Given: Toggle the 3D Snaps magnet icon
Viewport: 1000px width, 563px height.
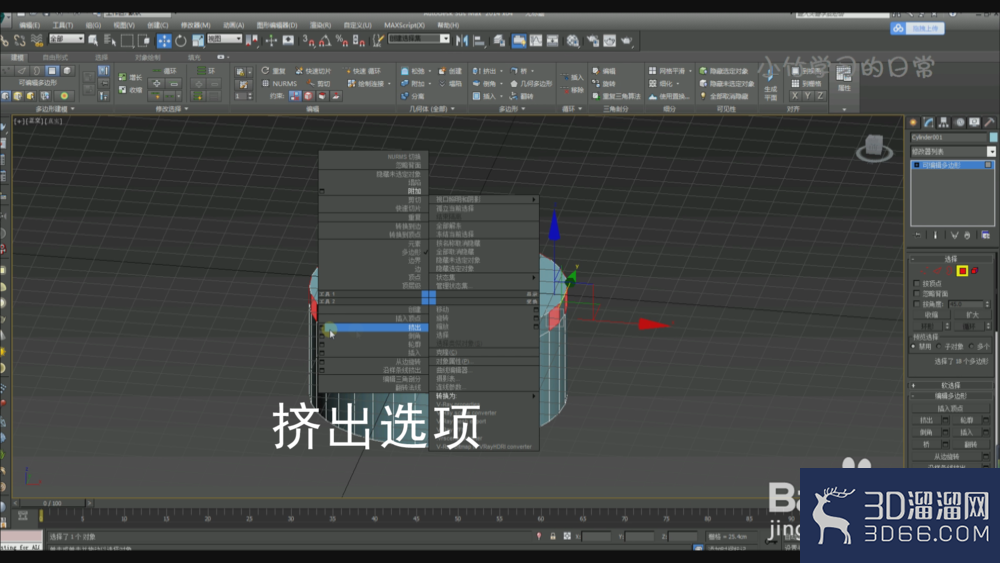Looking at the screenshot, I should click(309, 41).
